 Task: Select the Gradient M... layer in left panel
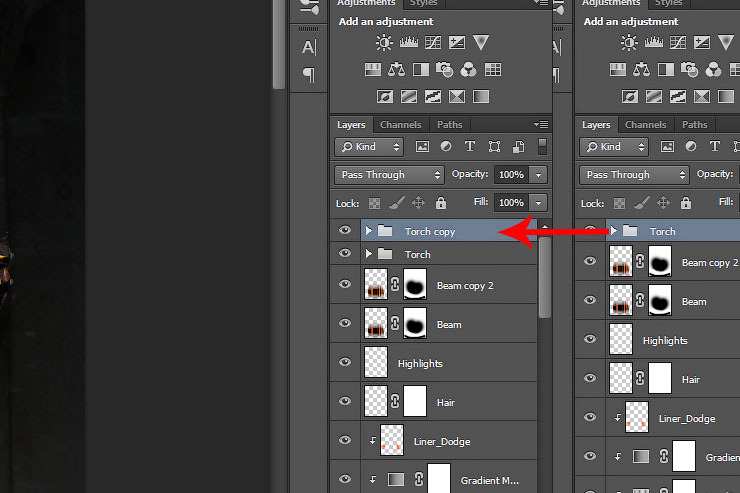488,480
